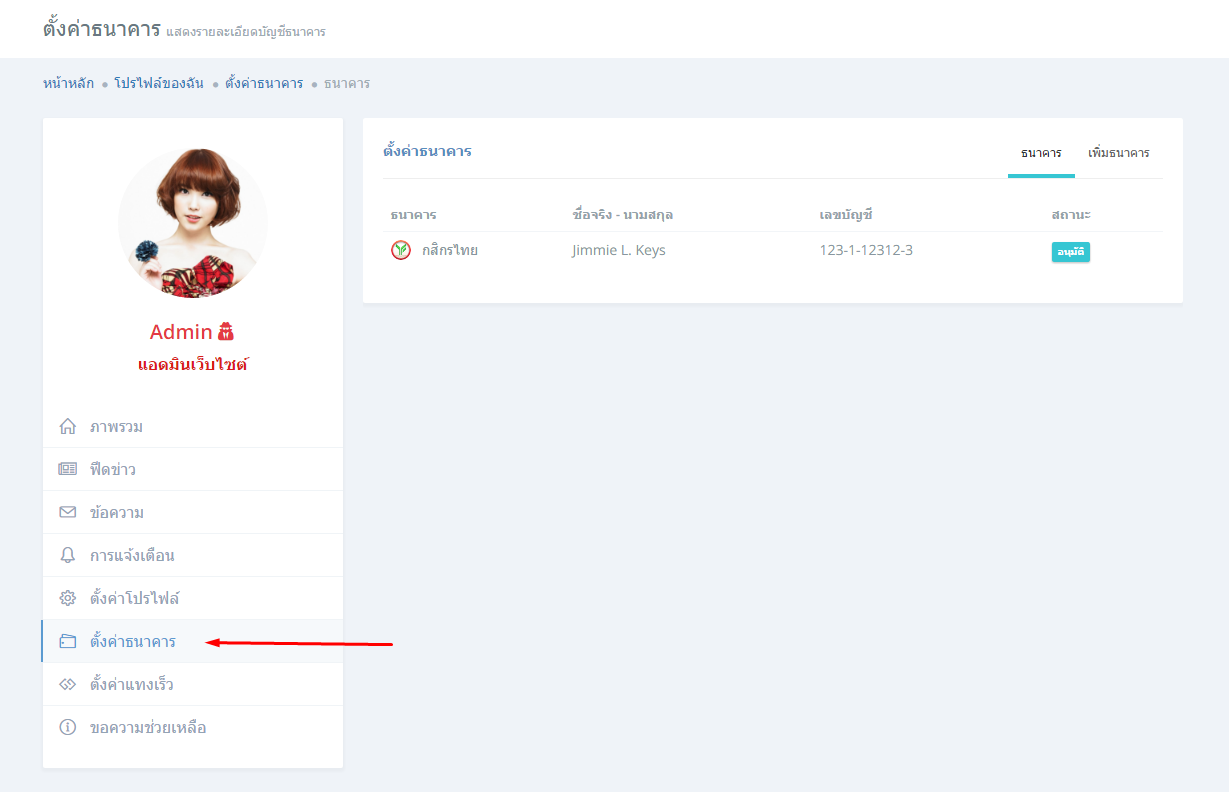Click the wallet icon beside ตั้งค่าธนาคาร
The height and width of the screenshot is (792, 1229).
[68, 642]
